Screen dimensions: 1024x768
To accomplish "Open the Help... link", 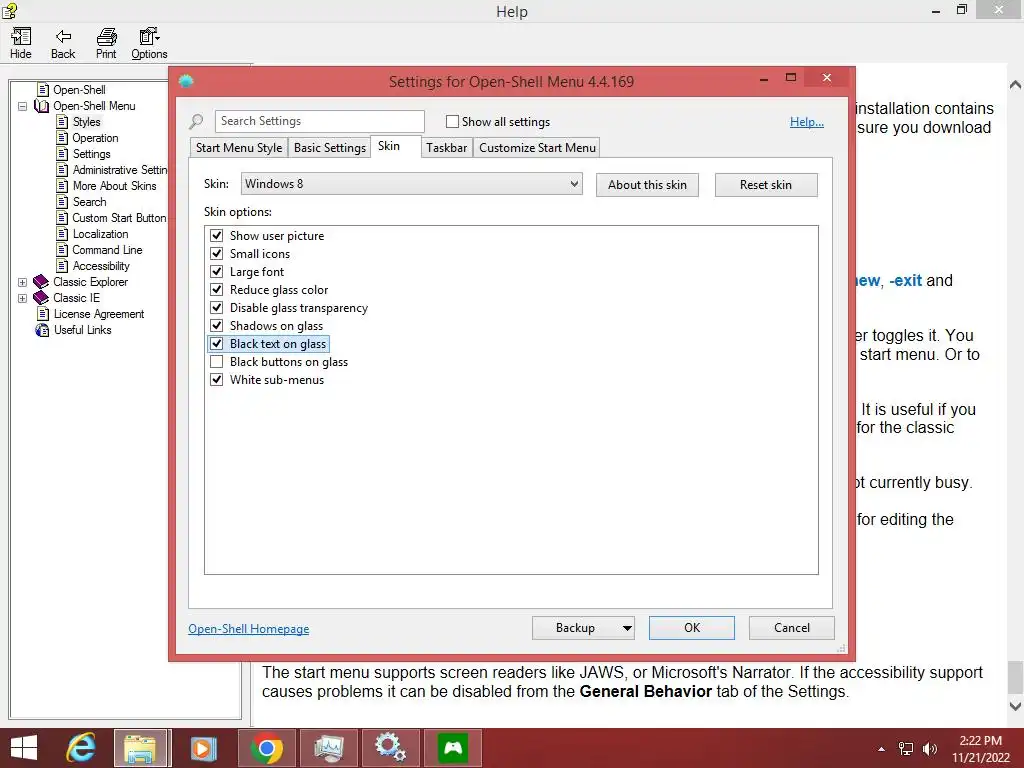I will tap(807, 121).
